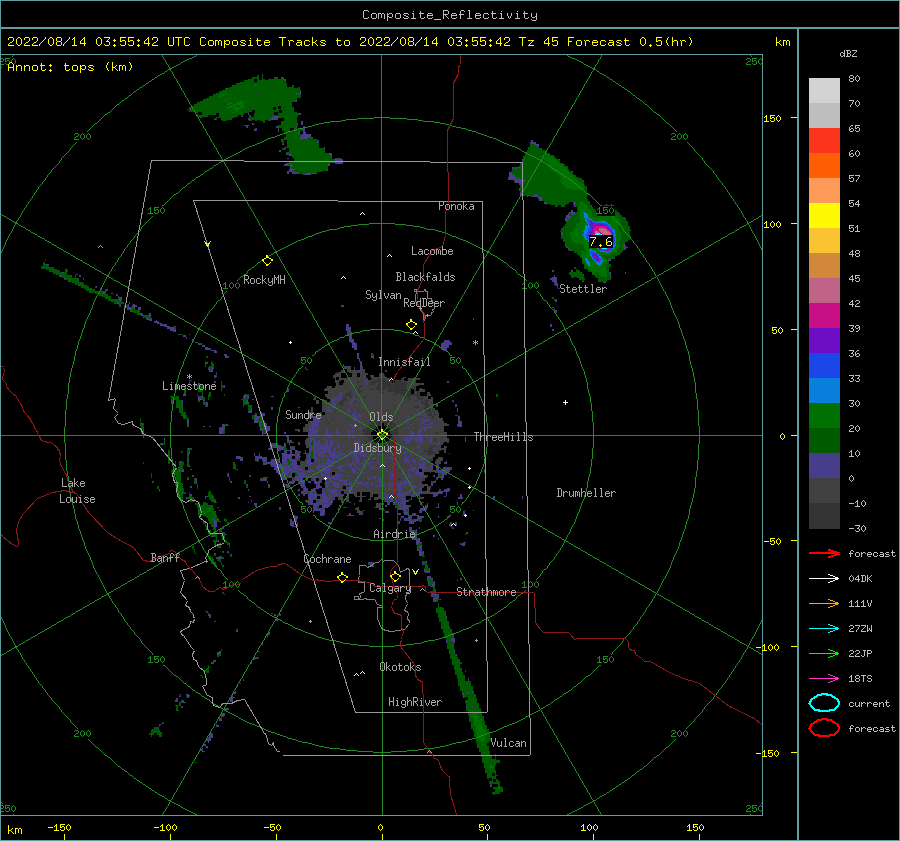
Task: Click the Airdrie town label
Action: (394, 534)
